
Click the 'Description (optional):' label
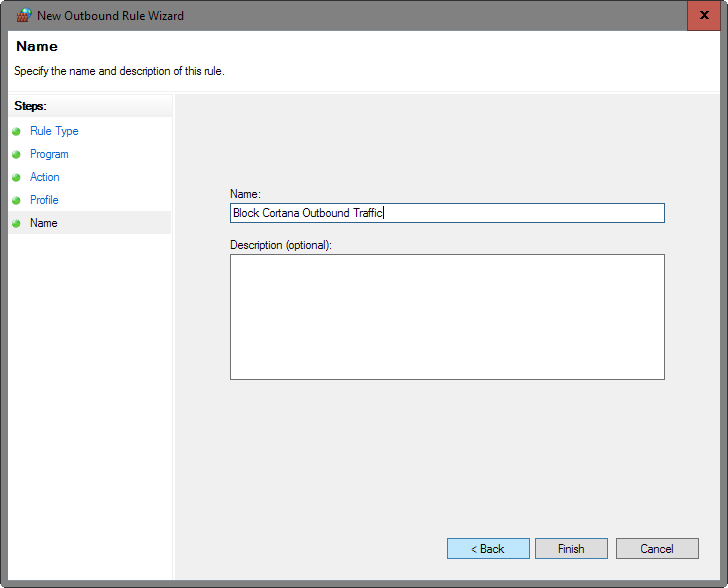(x=281, y=245)
